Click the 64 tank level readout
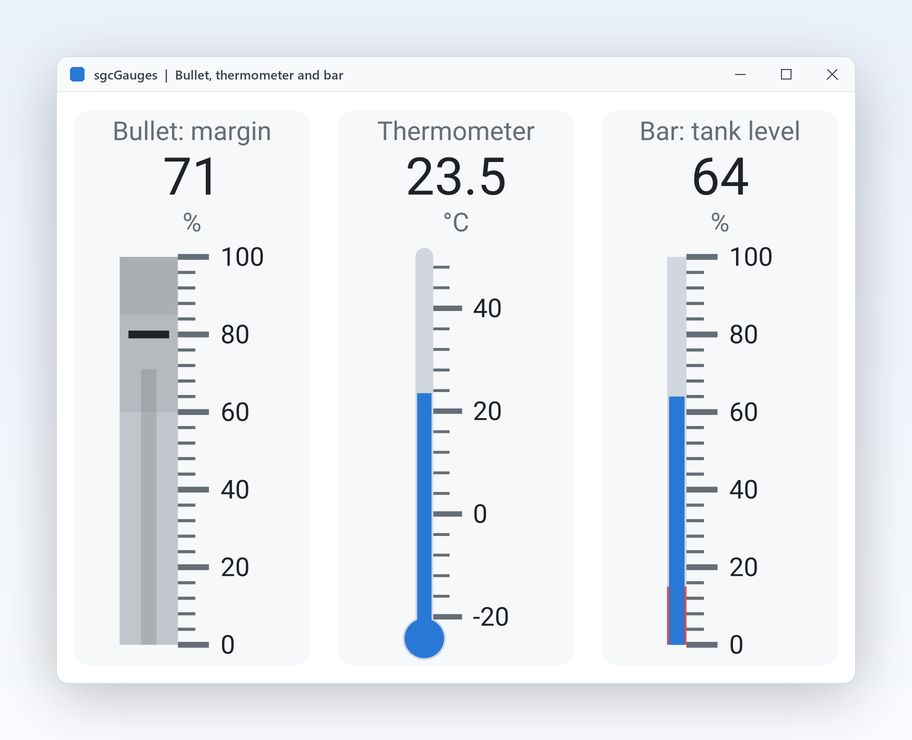 (720, 176)
